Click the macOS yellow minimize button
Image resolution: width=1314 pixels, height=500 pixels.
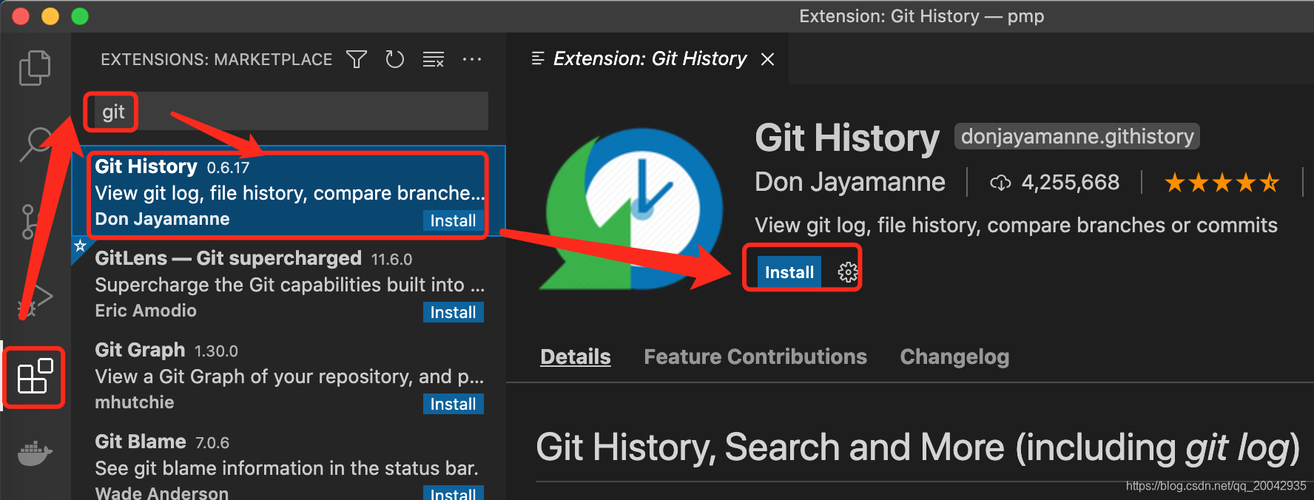pos(50,16)
